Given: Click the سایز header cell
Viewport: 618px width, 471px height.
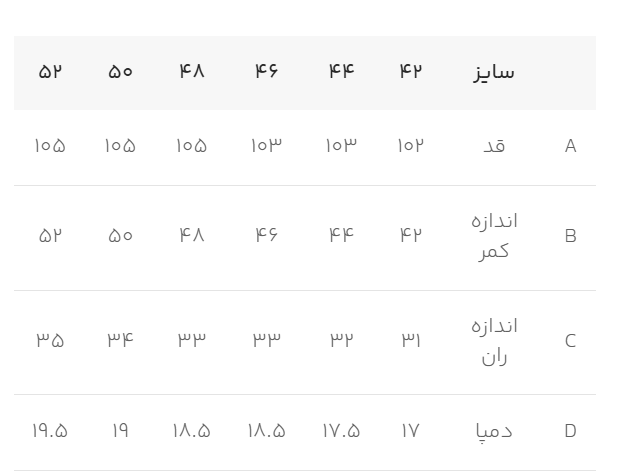Looking at the screenshot, I should coord(493,73).
